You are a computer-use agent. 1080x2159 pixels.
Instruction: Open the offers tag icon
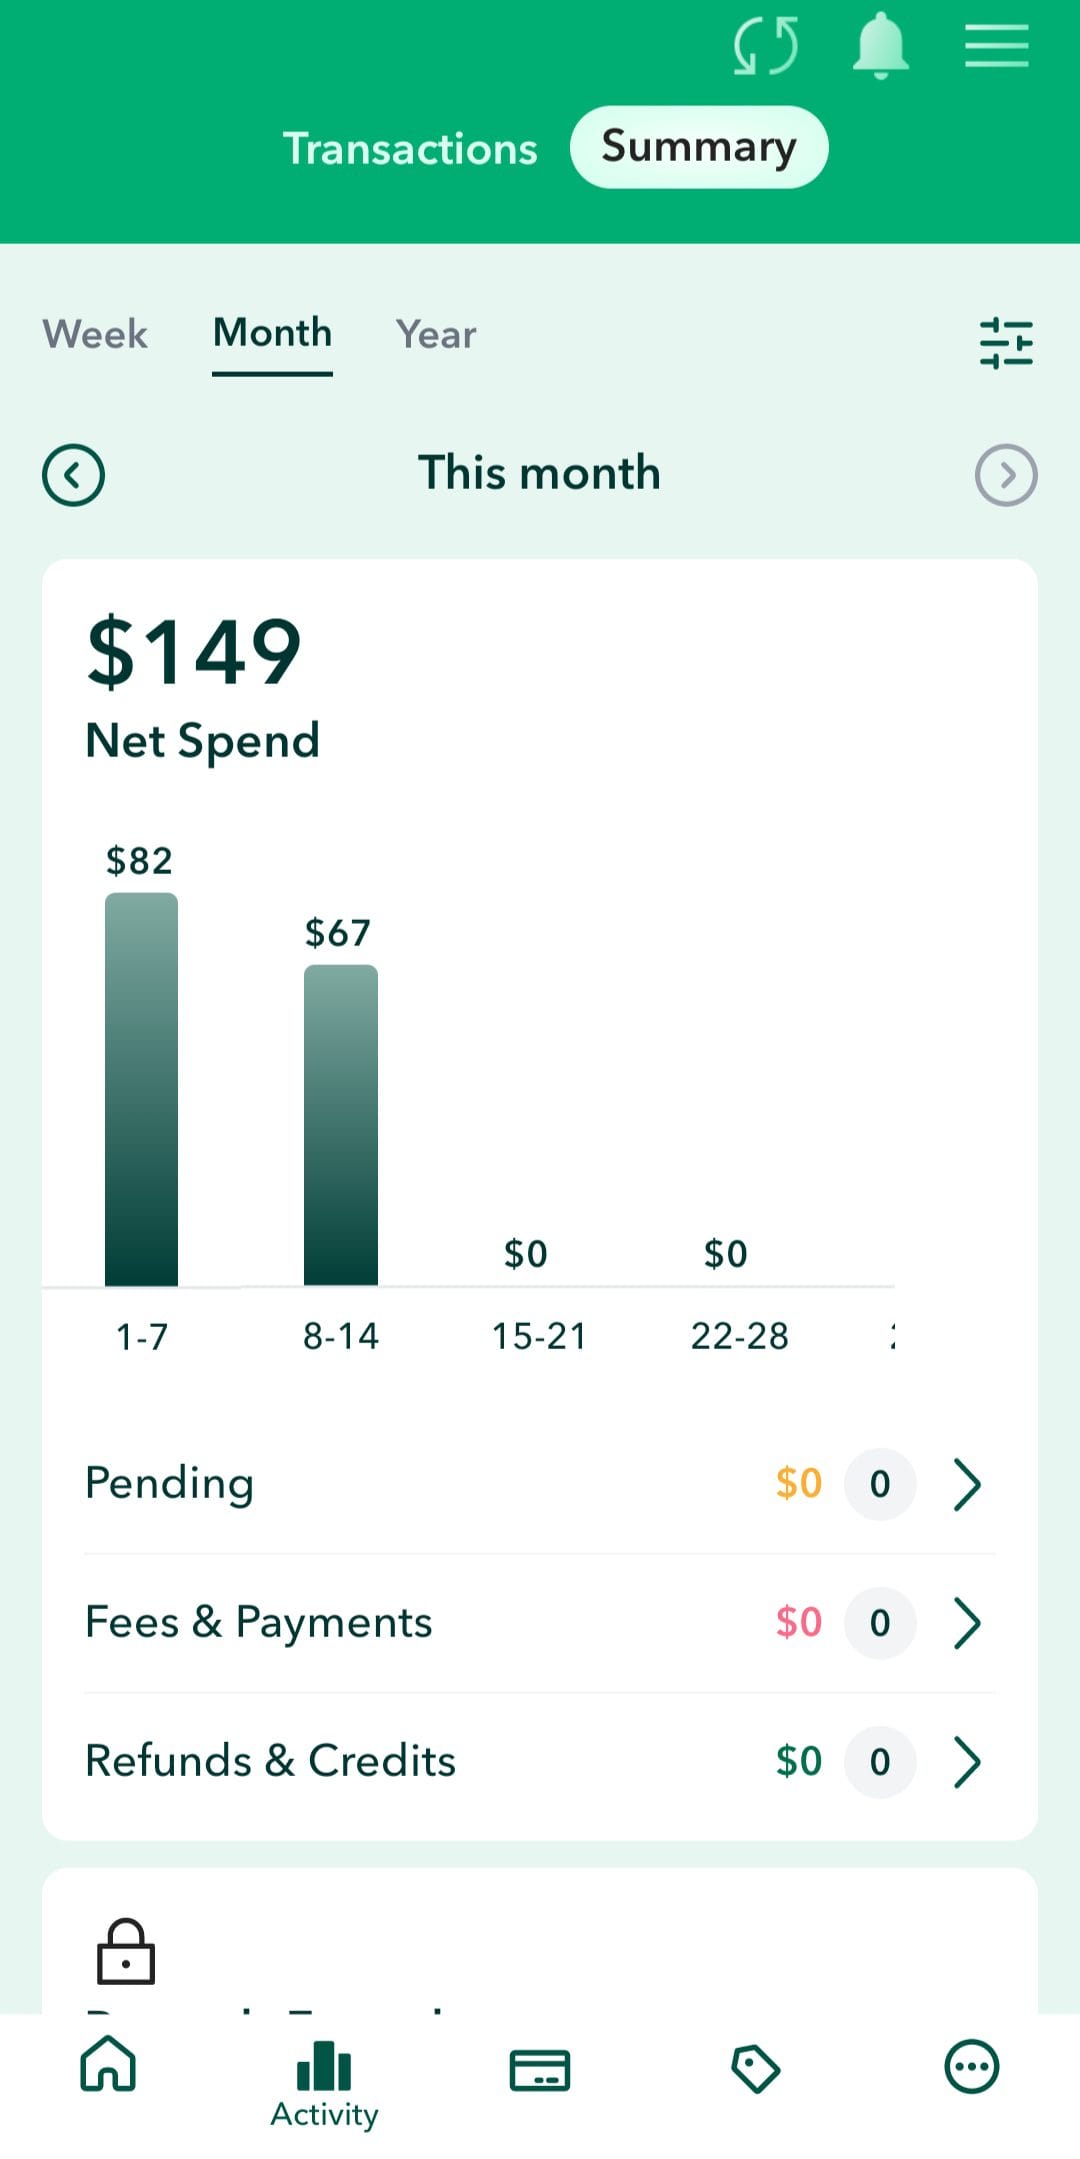(756, 2068)
